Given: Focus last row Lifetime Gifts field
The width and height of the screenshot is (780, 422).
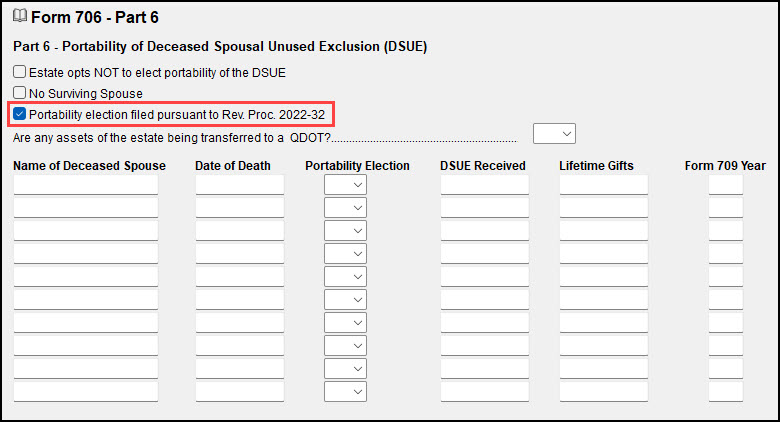Looking at the screenshot, I should [604, 392].
